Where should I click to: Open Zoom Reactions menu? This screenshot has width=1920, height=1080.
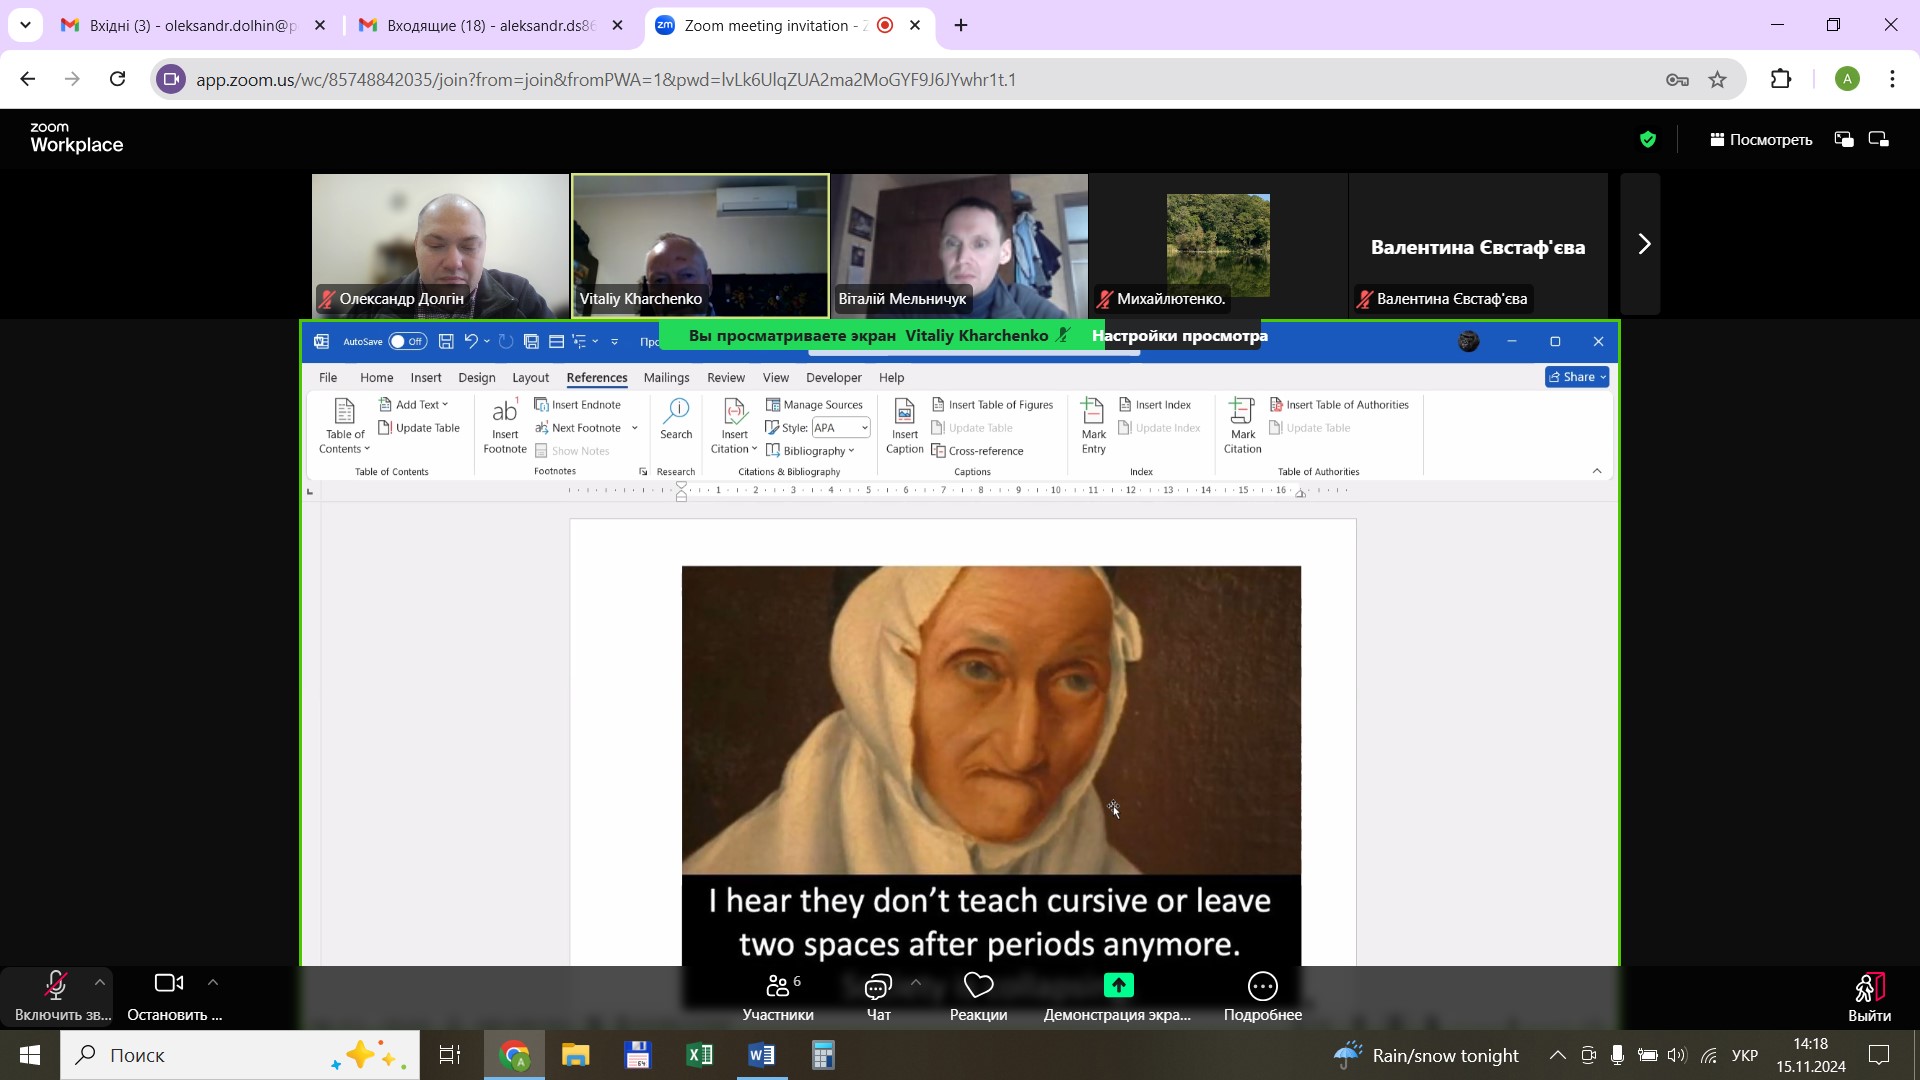[x=978, y=998]
